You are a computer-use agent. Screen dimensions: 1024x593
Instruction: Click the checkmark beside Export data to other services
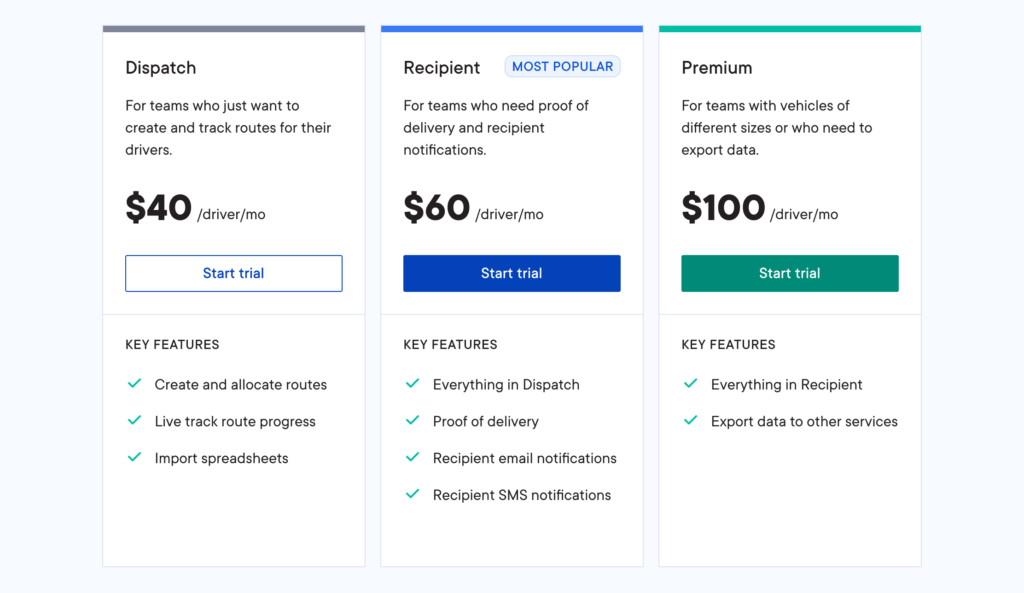click(x=690, y=421)
